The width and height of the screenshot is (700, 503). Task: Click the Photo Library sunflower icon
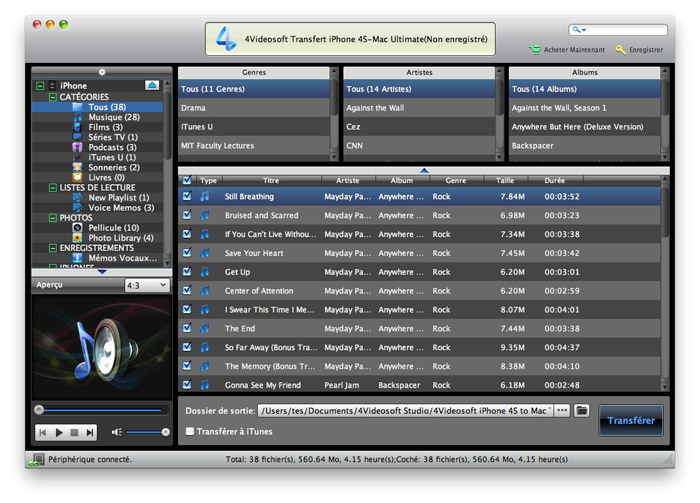pos(77,238)
